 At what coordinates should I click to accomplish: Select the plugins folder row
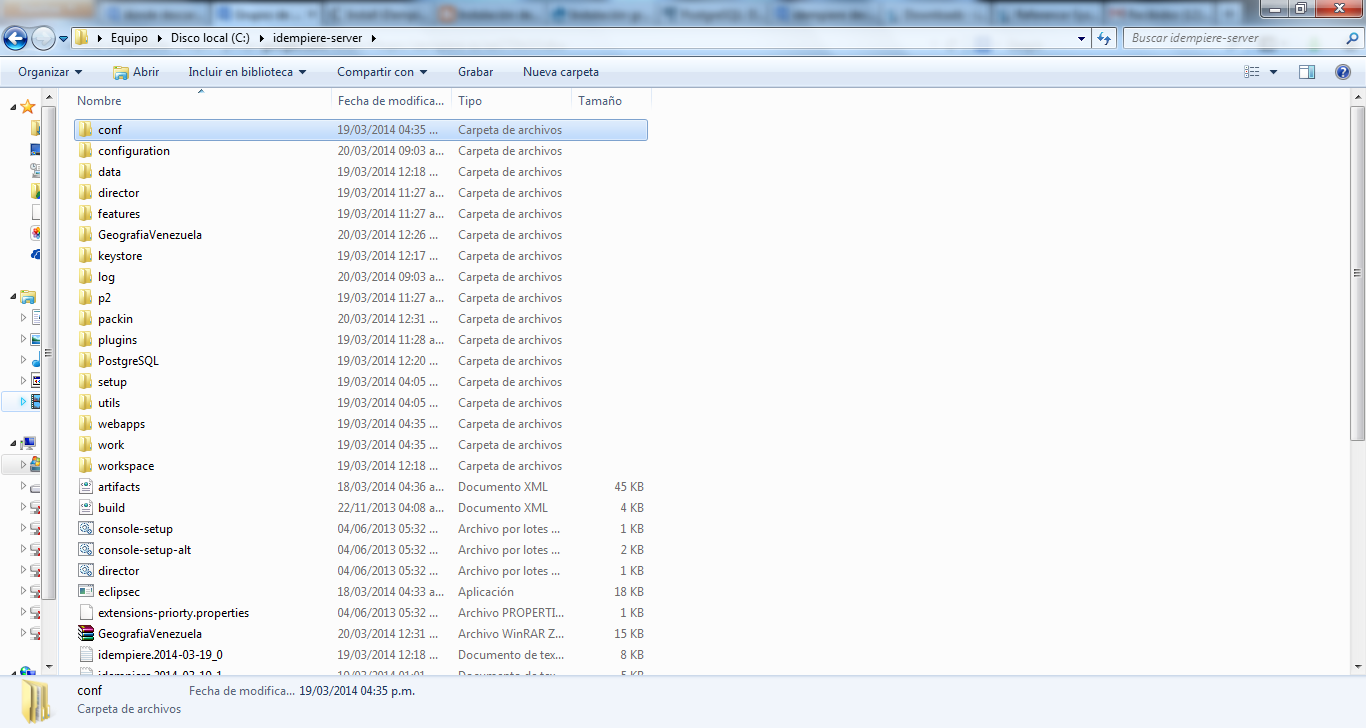(360, 340)
